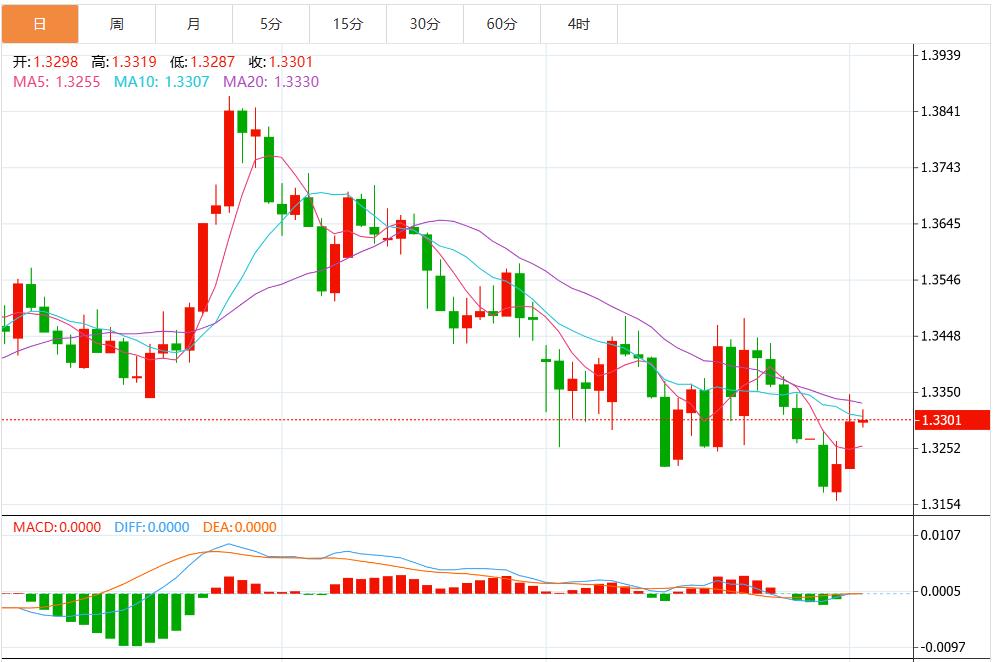
Task: Click the DIFF value label
Action: pos(152,527)
